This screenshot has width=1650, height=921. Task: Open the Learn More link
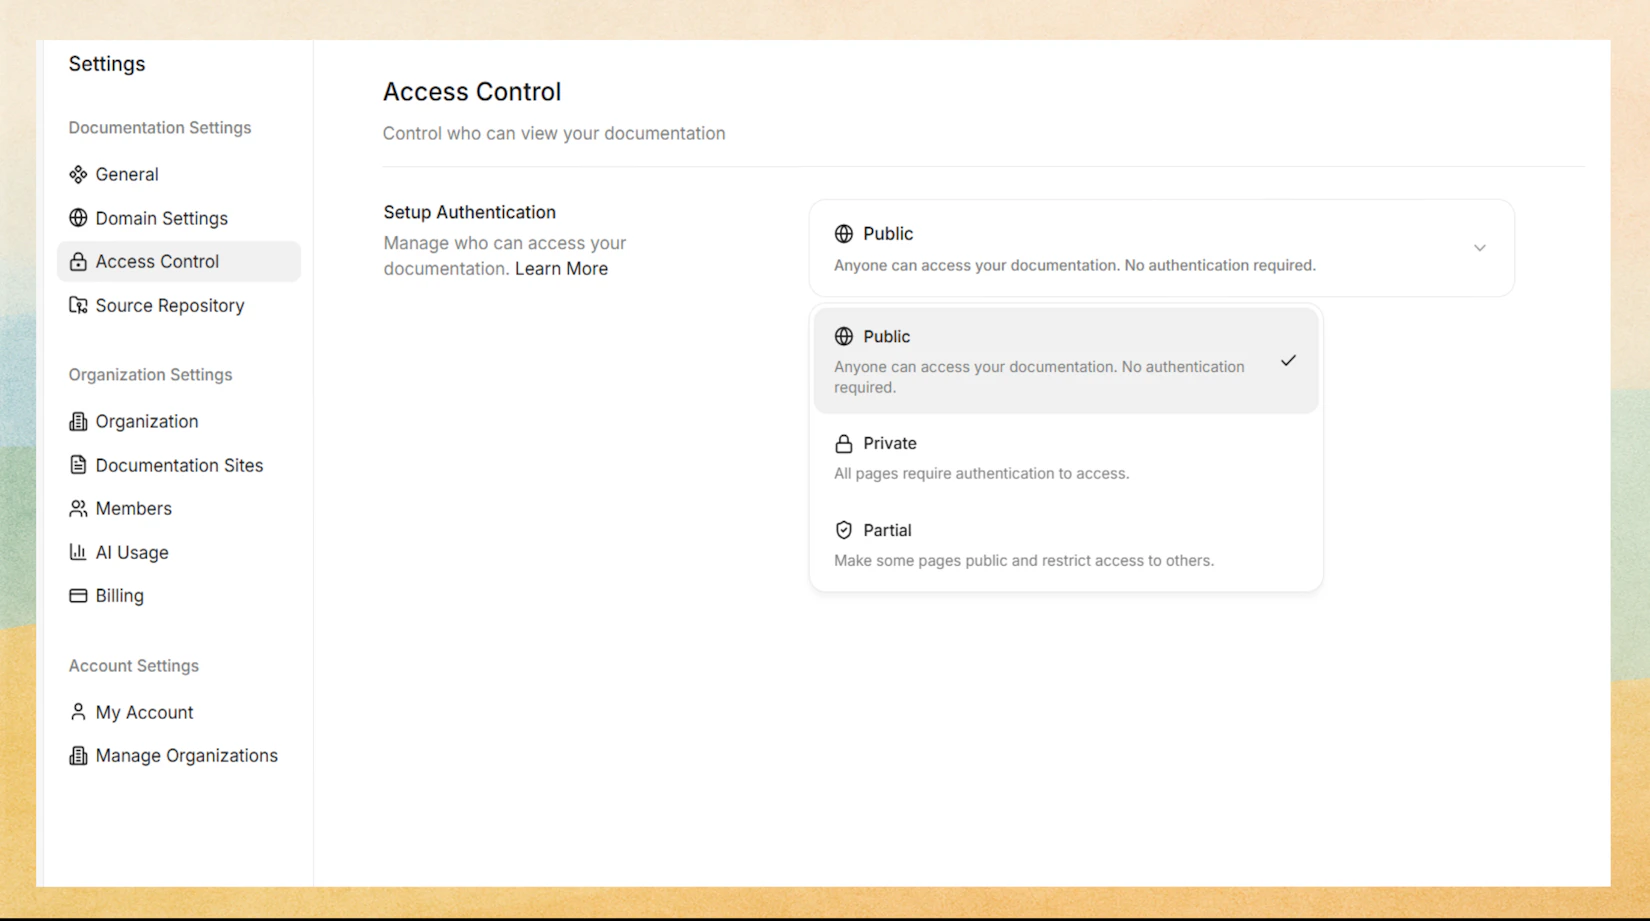point(561,268)
